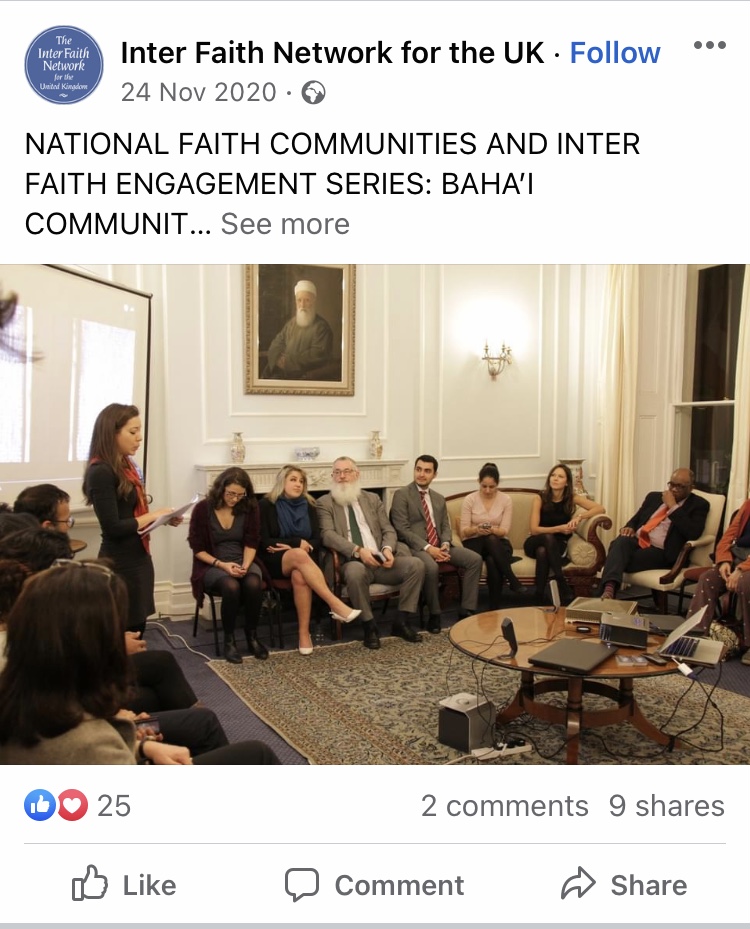Click the blue thumbs-up reaction bubble
Image resolution: width=750 pixels, height=929 pixels.
tap(40, 805)
